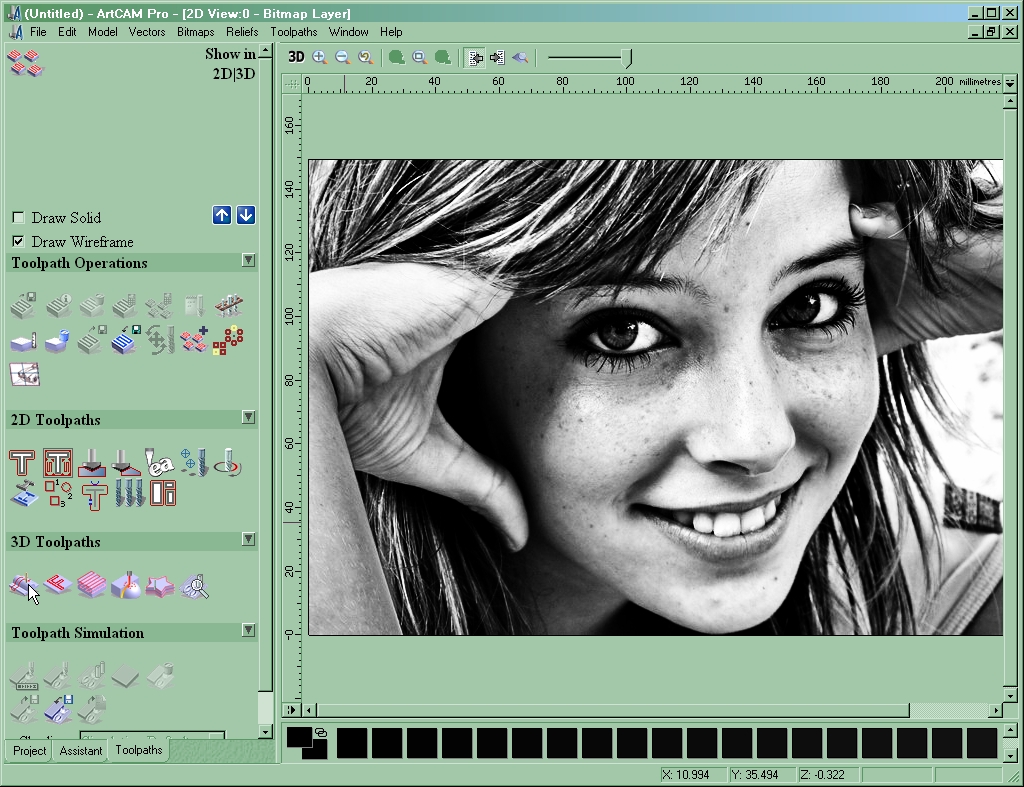Click the ruler origin button at corner
Viewport: 1024px width, 787px height.
click(x=291, y=83)
